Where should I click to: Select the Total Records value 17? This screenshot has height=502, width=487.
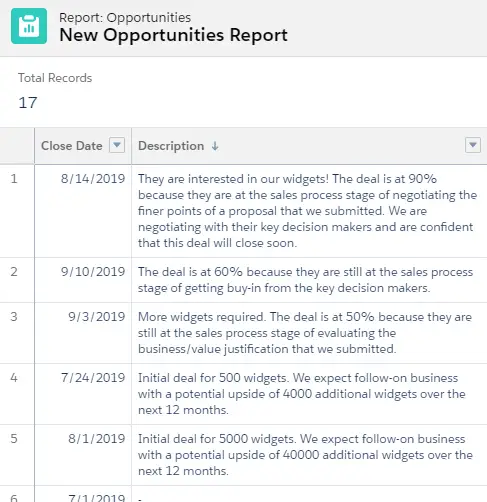28,103
